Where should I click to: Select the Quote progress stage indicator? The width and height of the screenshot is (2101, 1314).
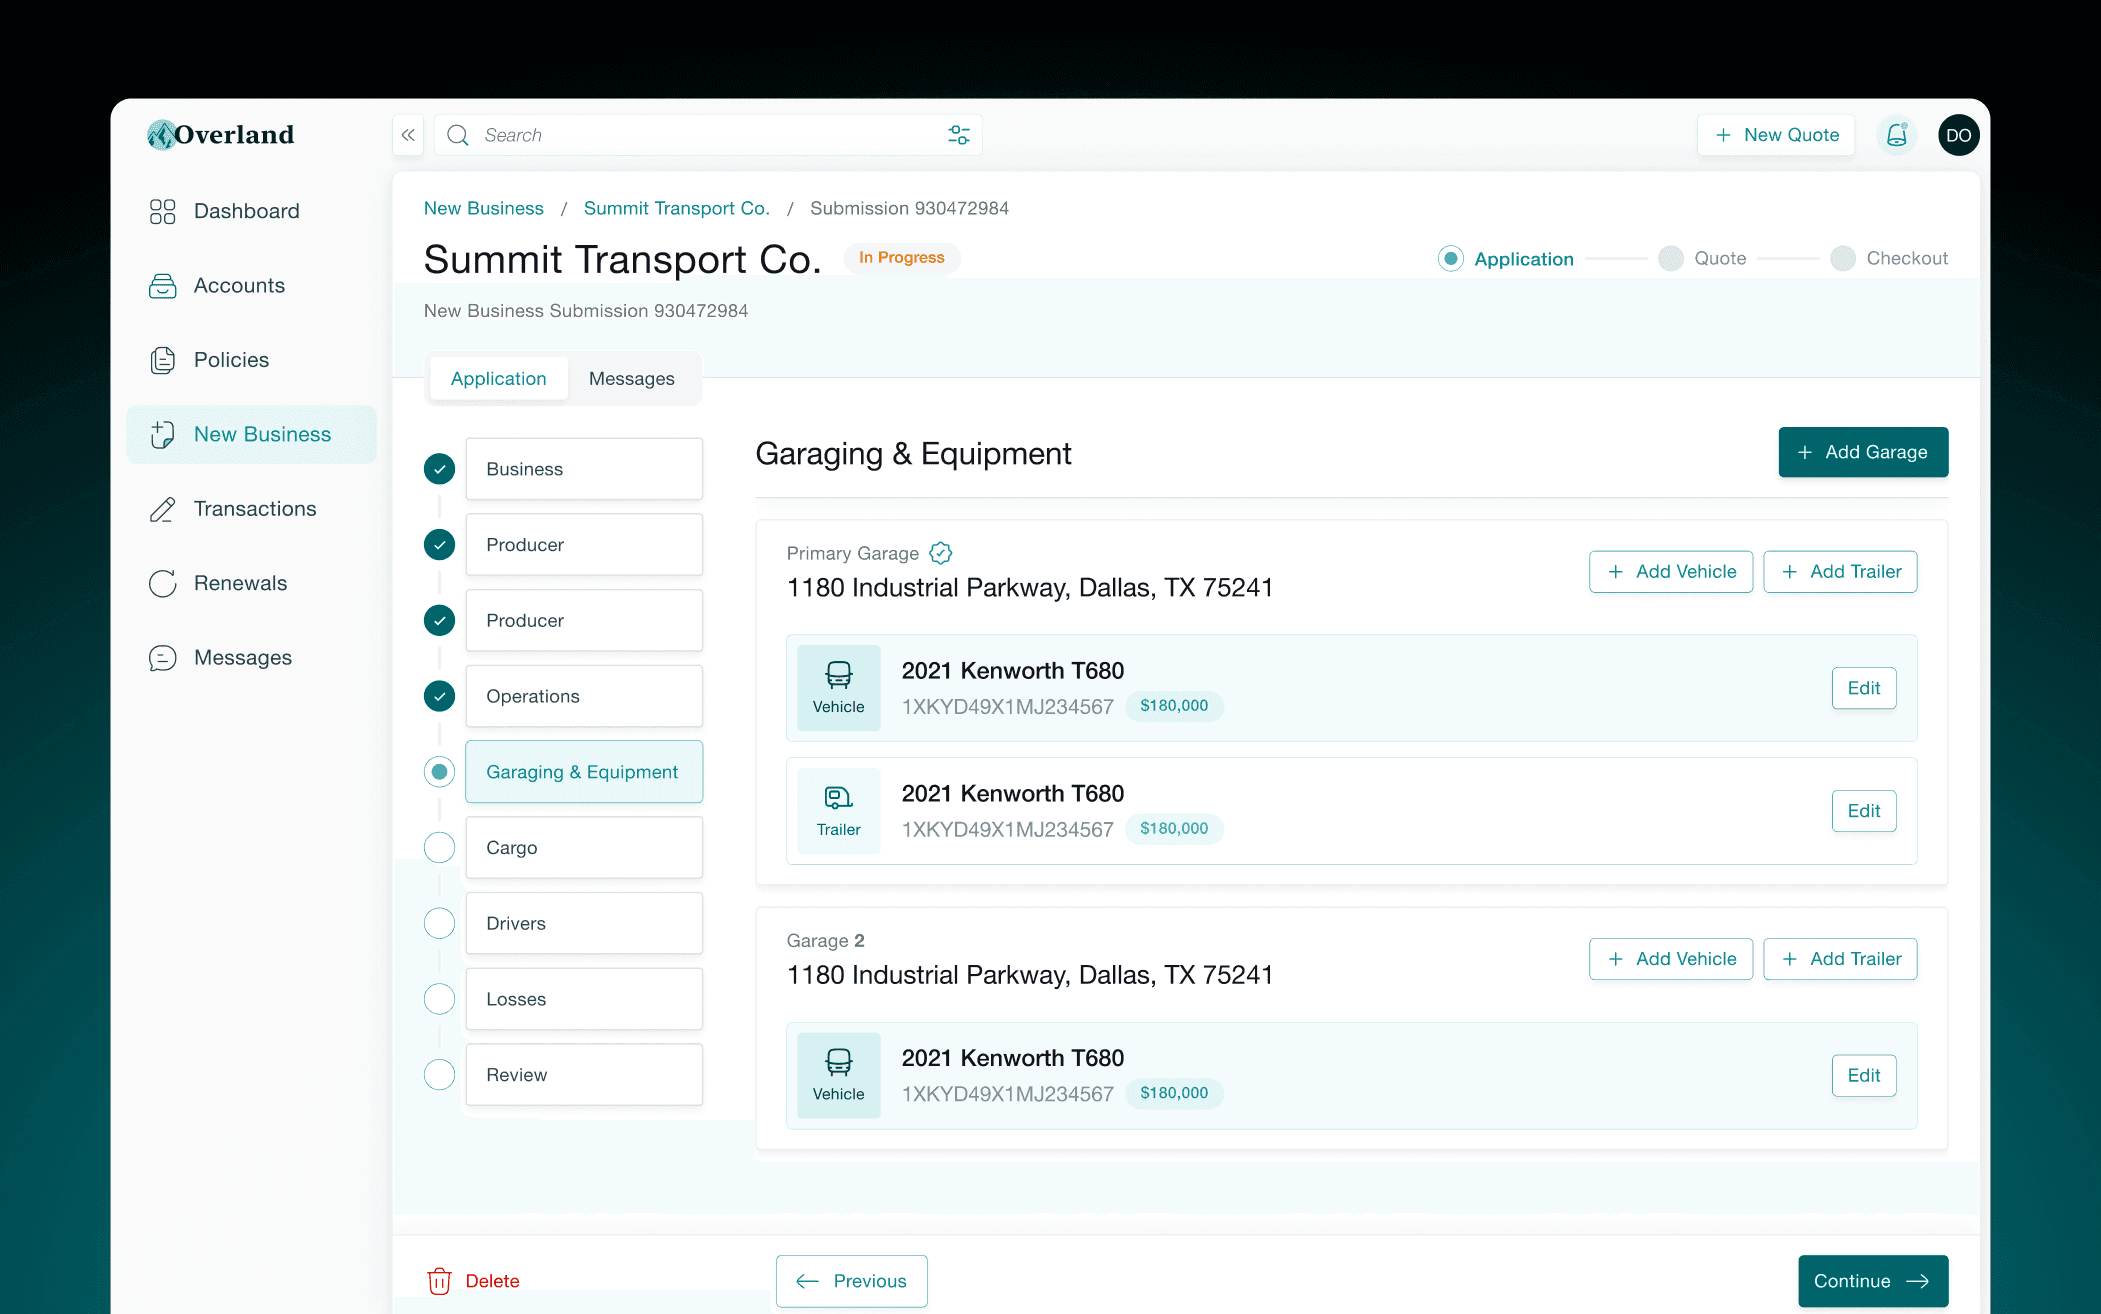[1671, 258]
